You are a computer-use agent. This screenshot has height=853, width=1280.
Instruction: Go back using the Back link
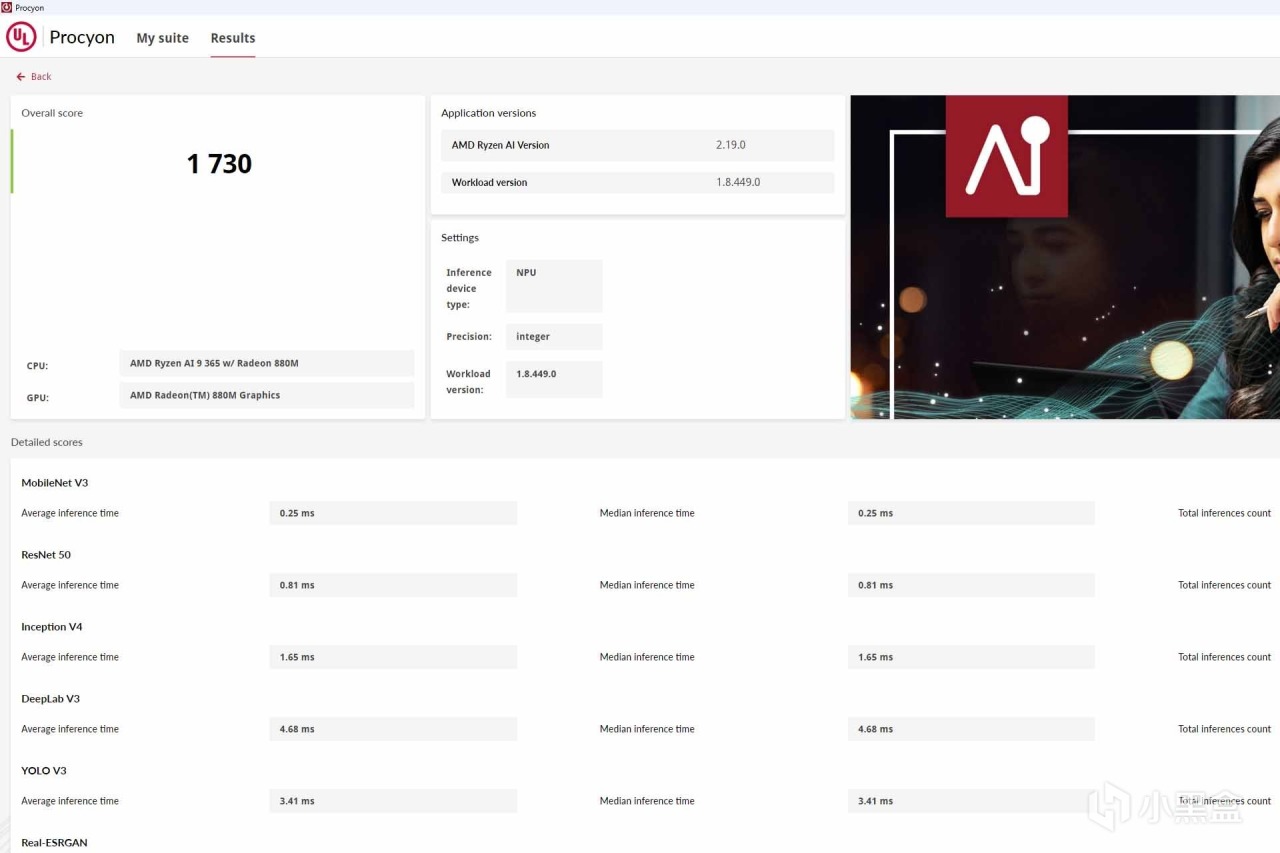click(x=34, y=77)
